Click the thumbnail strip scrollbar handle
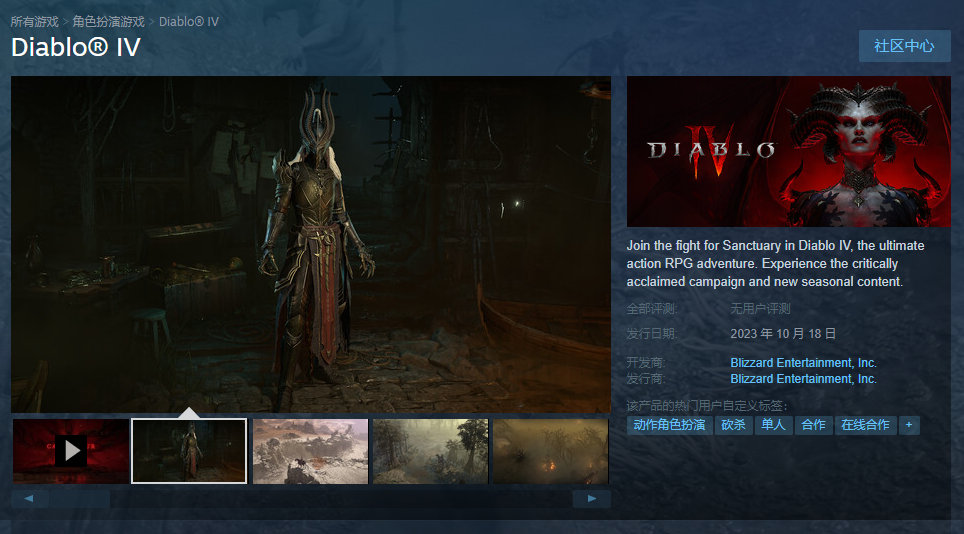 coord(80,498)
